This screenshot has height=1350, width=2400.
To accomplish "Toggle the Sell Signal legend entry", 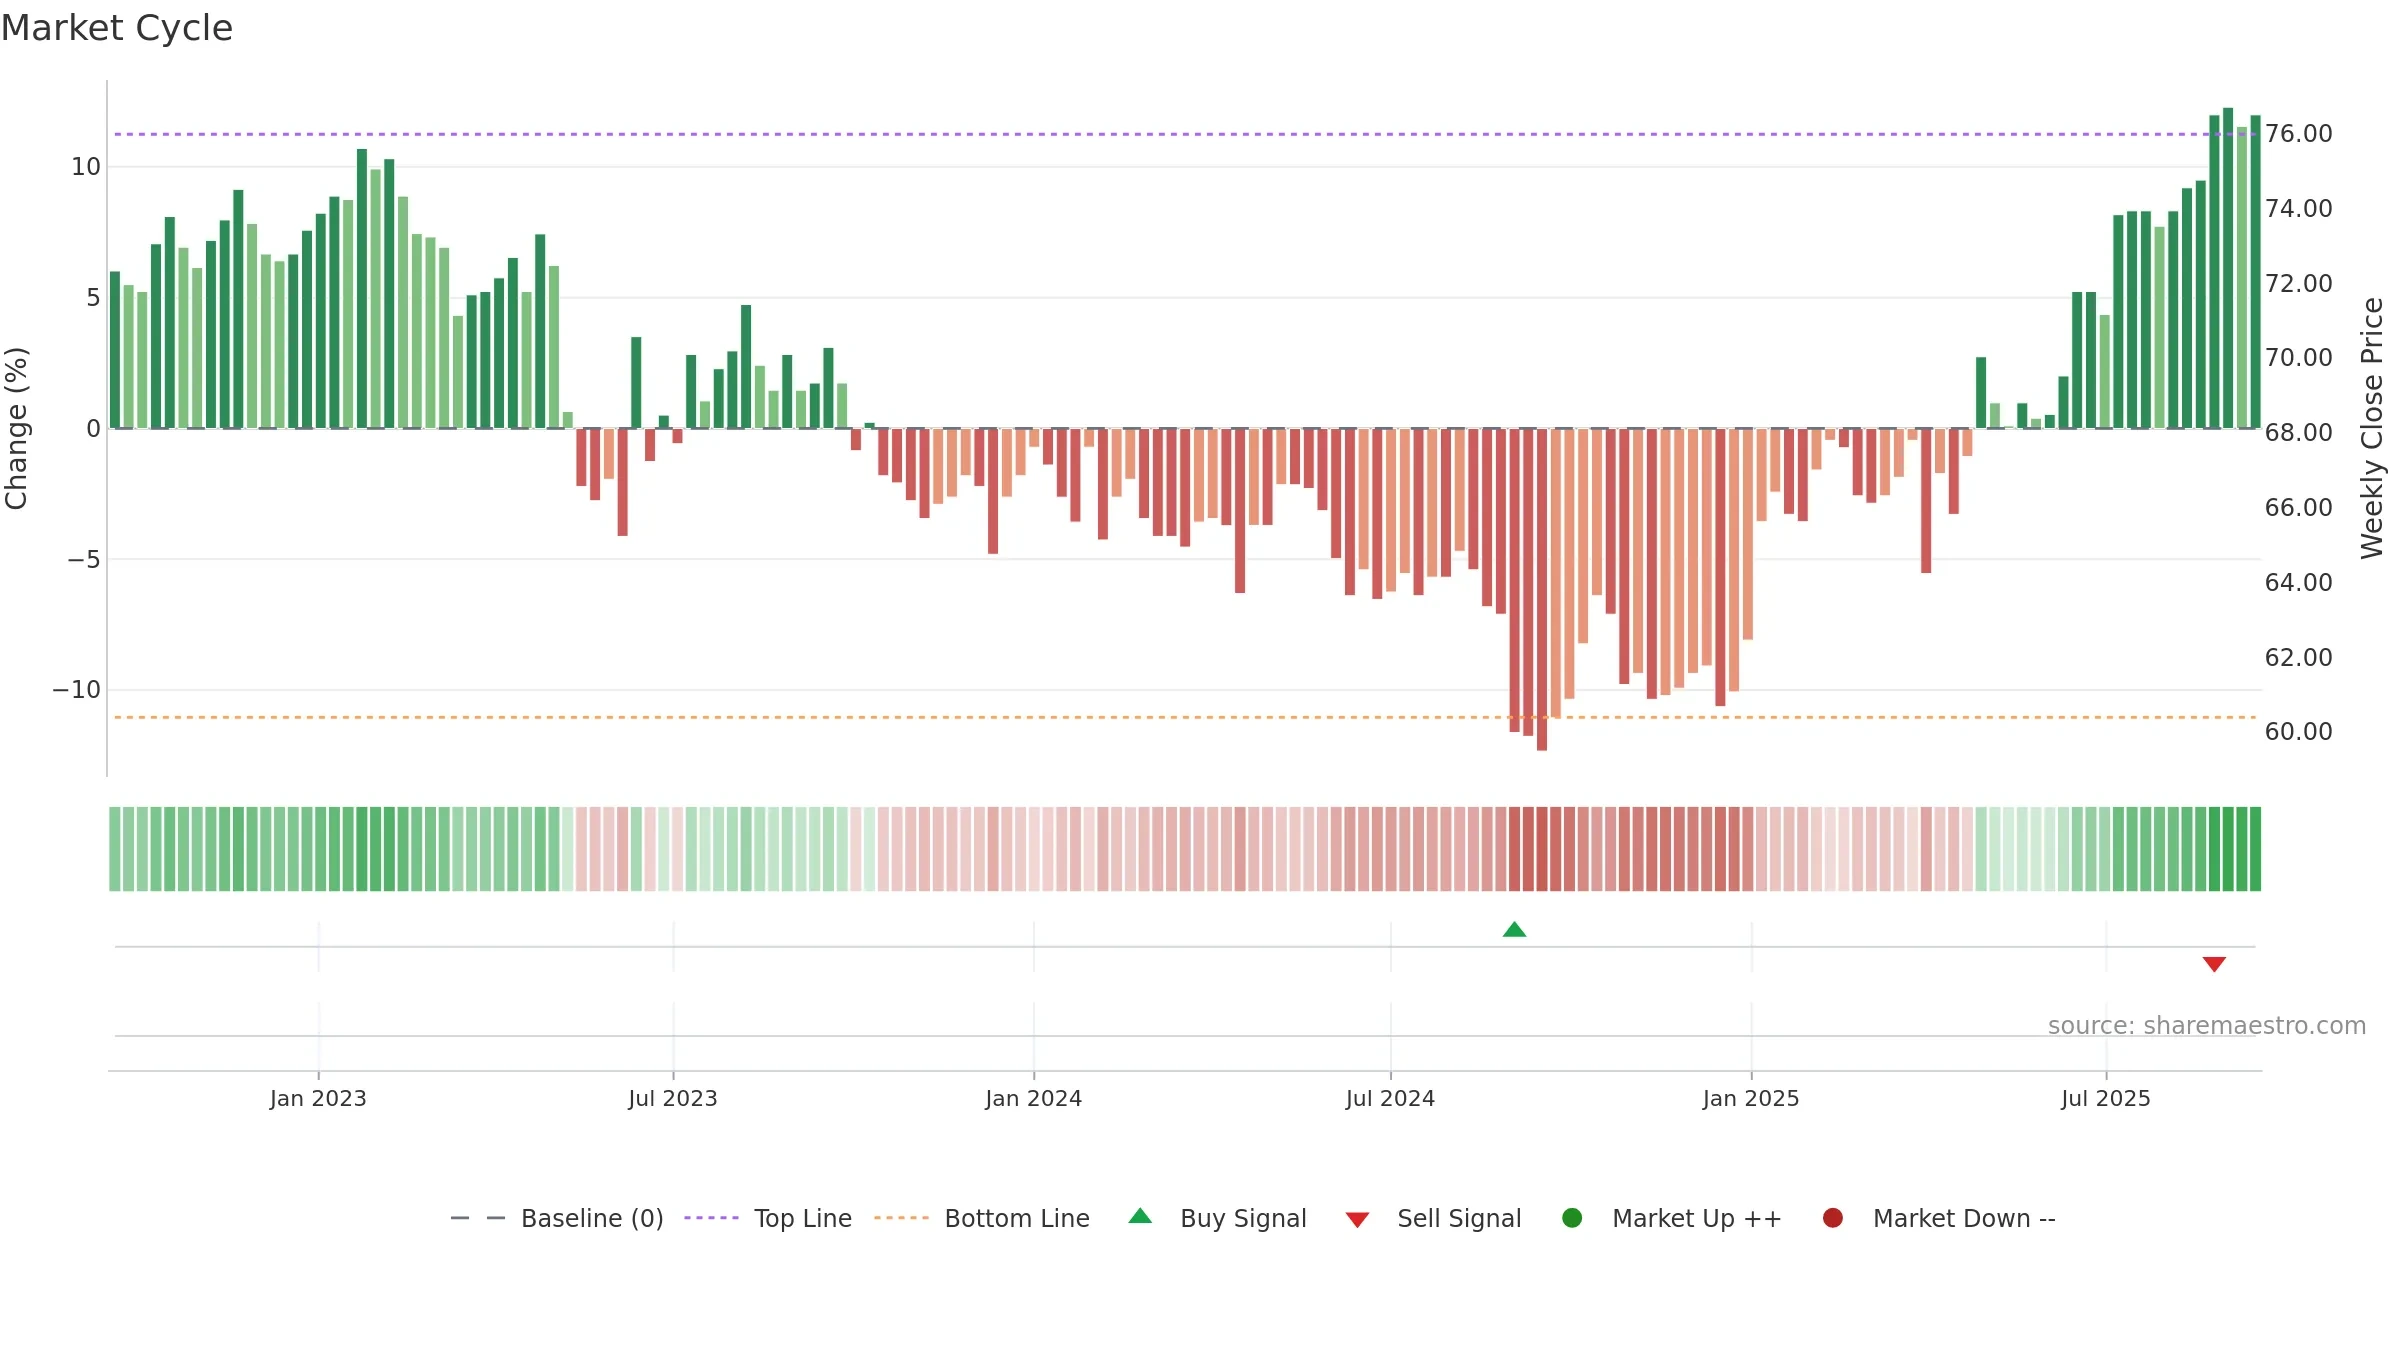I will (x=1433, y=1218).
